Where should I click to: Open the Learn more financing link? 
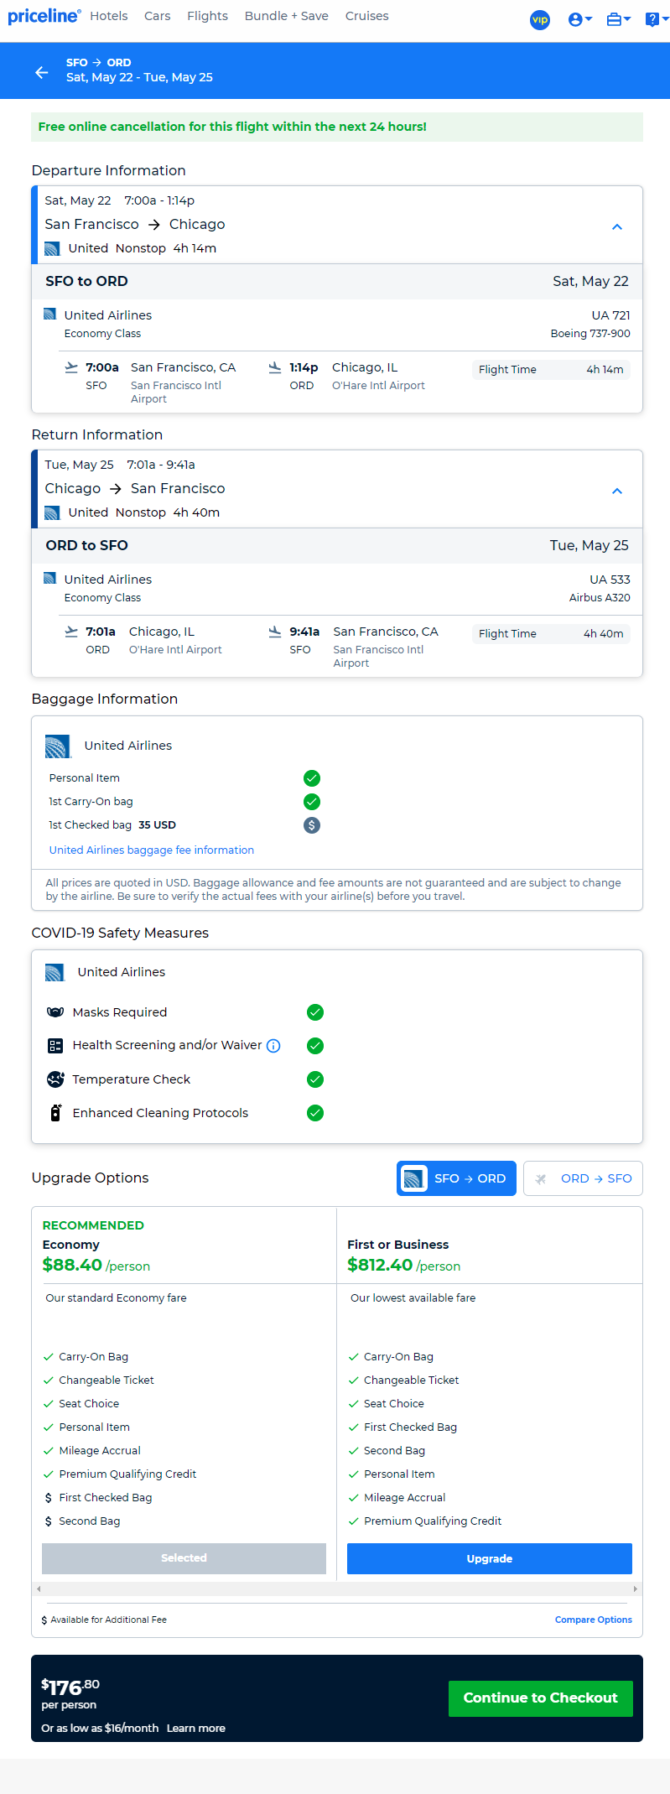coord(196,1728)
